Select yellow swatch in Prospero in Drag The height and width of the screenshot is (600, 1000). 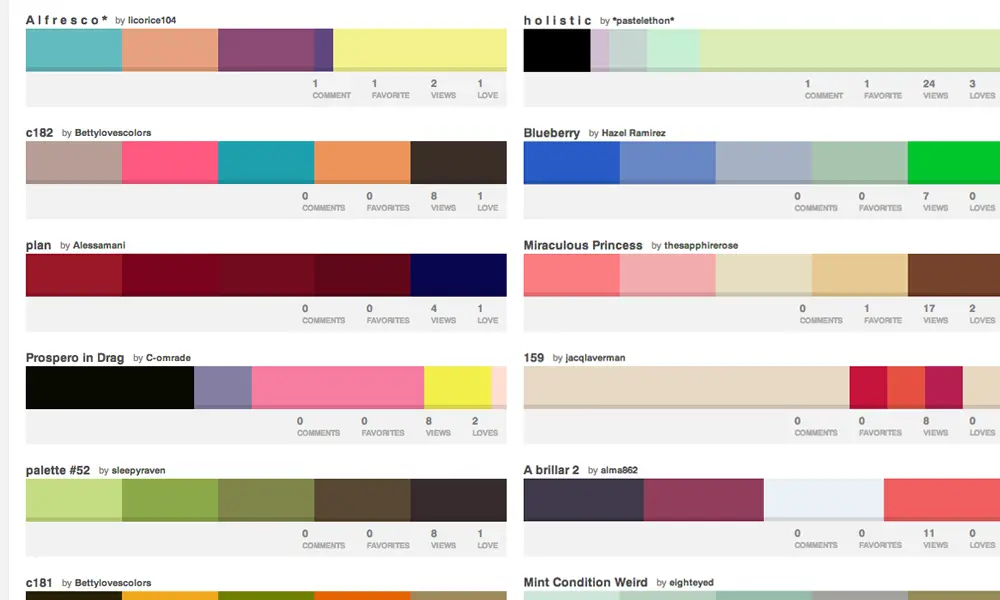pos(458,388)
